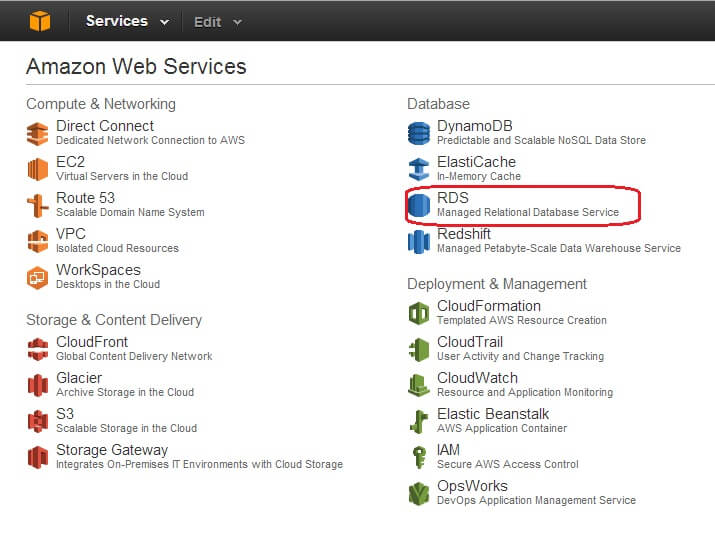Open the Storage Gateway link
The image size is (715, 537).
112,450
